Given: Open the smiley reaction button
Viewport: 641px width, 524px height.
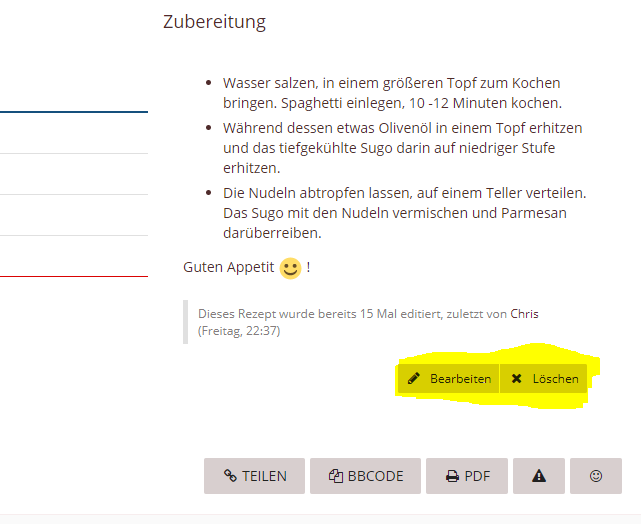Looking at the screenshot, I should (x=596, y=476).
